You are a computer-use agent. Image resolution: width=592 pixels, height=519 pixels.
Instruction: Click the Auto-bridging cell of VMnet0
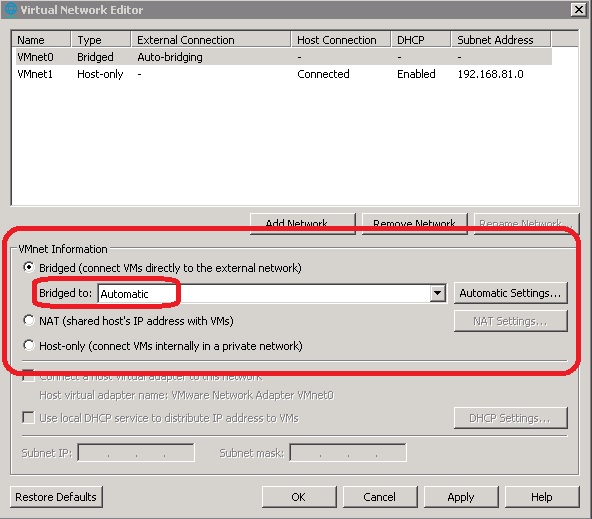coord(170,57)
